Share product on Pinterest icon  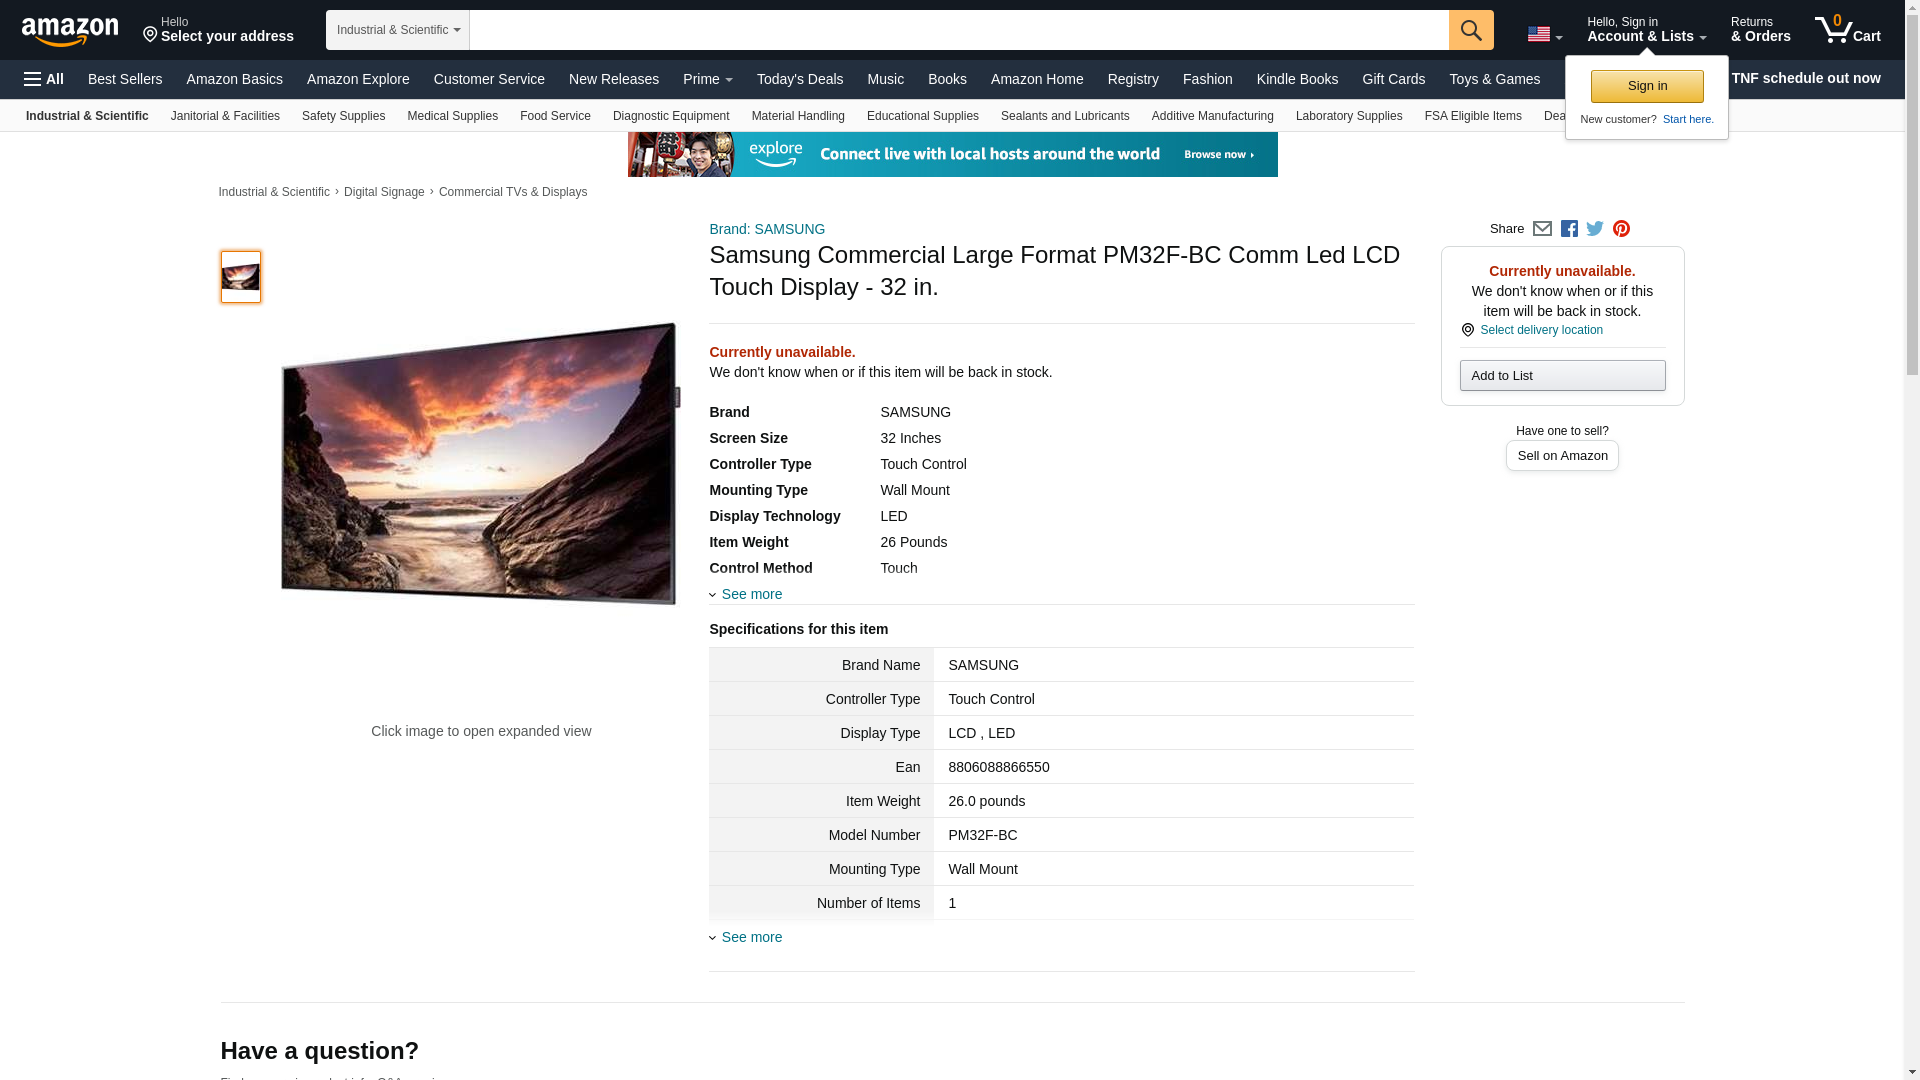tap(1621, 229)
